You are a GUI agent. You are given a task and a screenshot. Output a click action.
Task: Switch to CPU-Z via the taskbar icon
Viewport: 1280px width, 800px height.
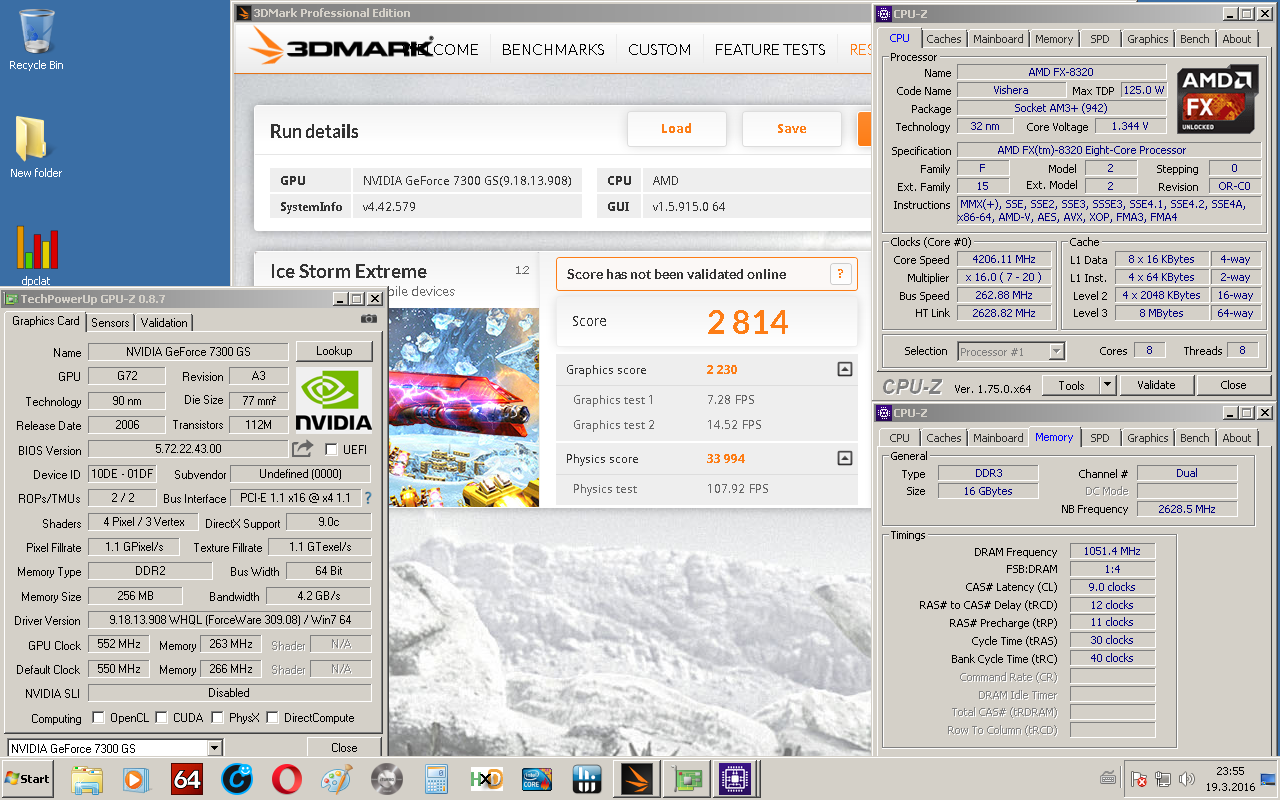pyautogui.click(x=737, y=779)
